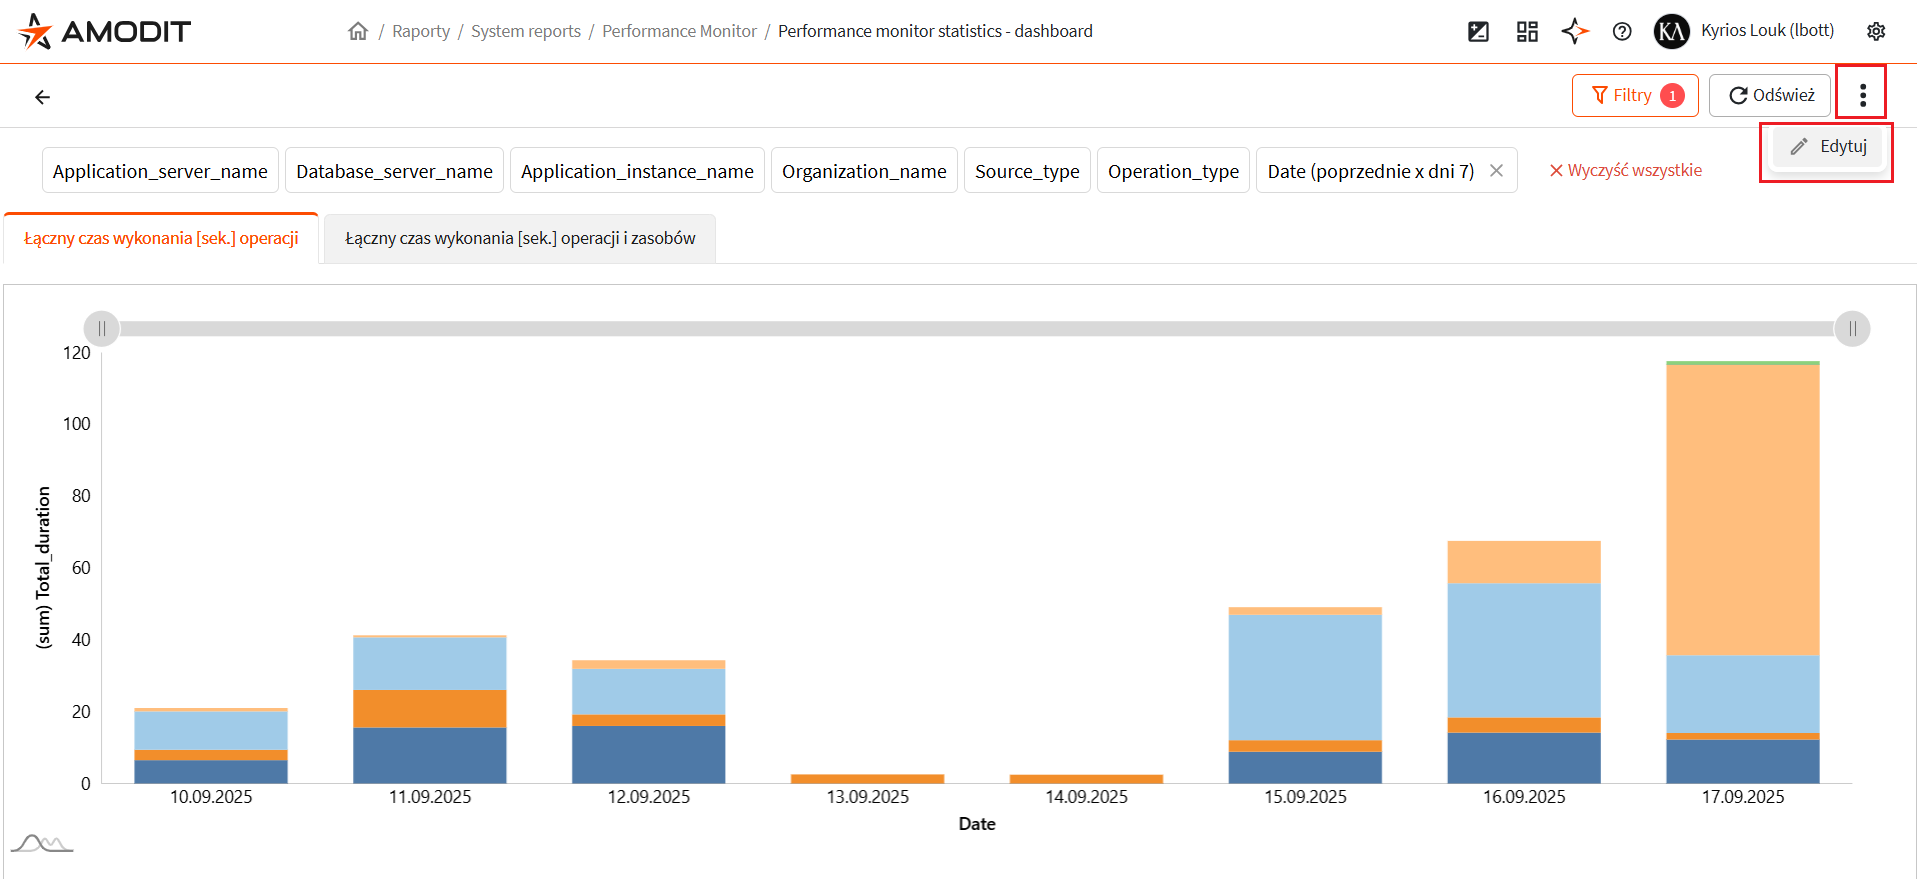Open the Operation_type filter
The width and height of the screenshot is (1917, 879).
(x=1173, y=170)
